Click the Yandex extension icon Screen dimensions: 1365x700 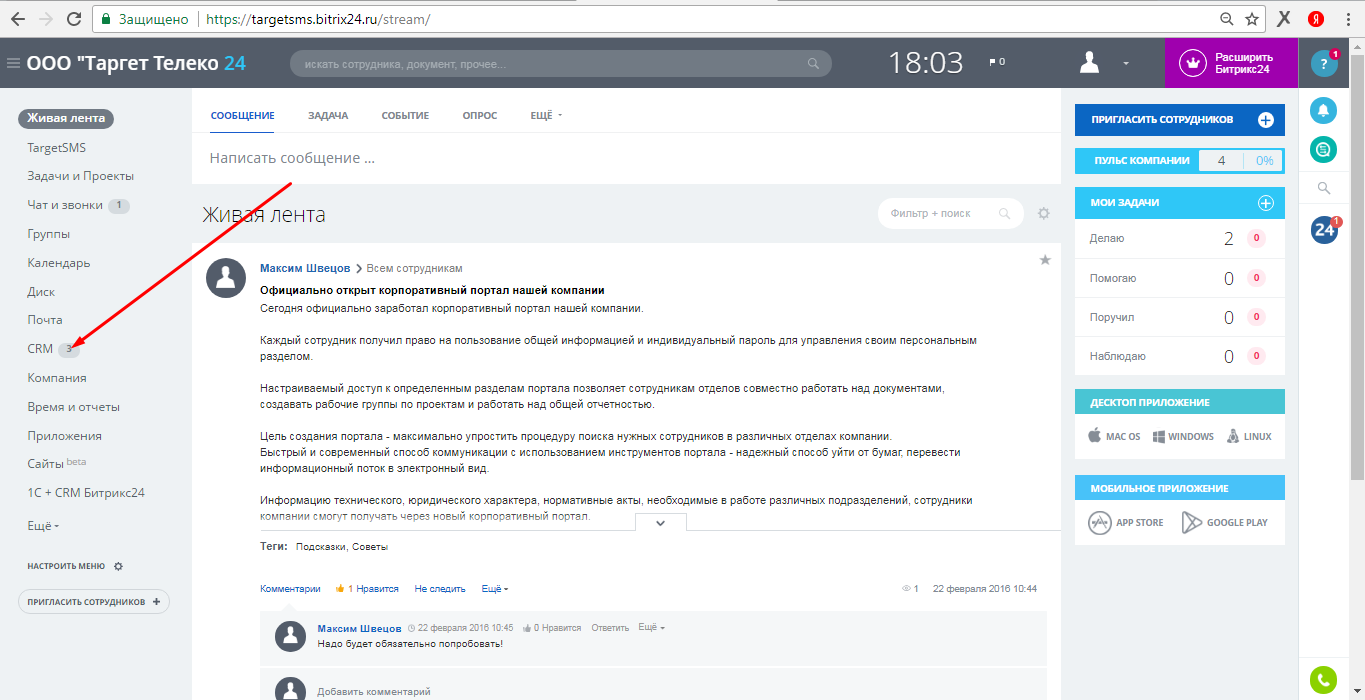coord(1316,19)
